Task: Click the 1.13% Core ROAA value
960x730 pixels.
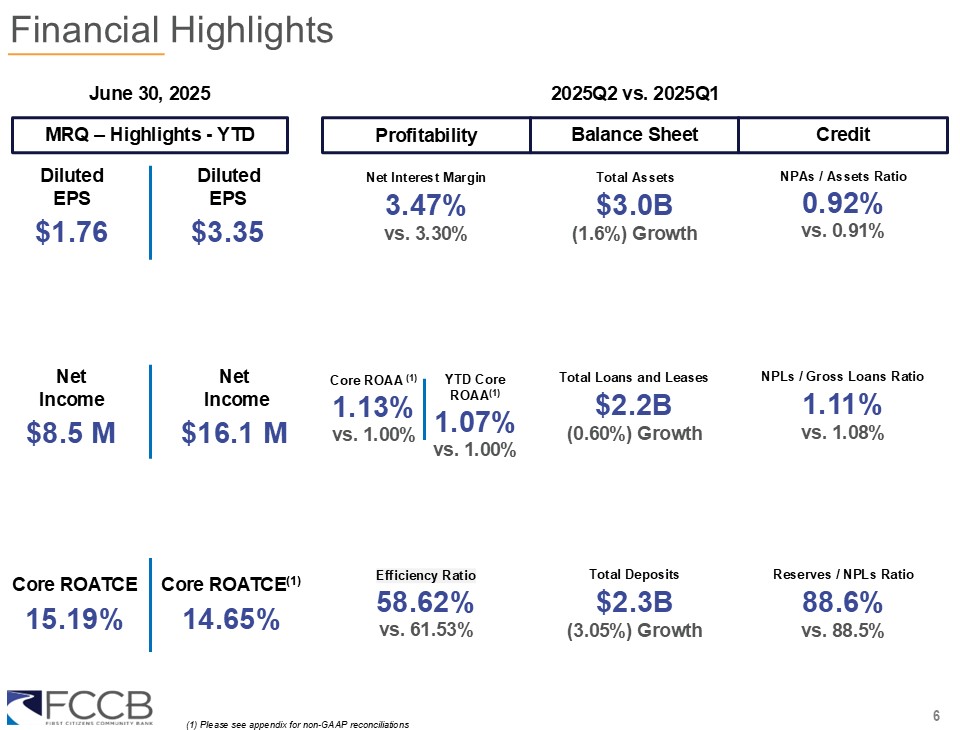Action: (372, 407)
